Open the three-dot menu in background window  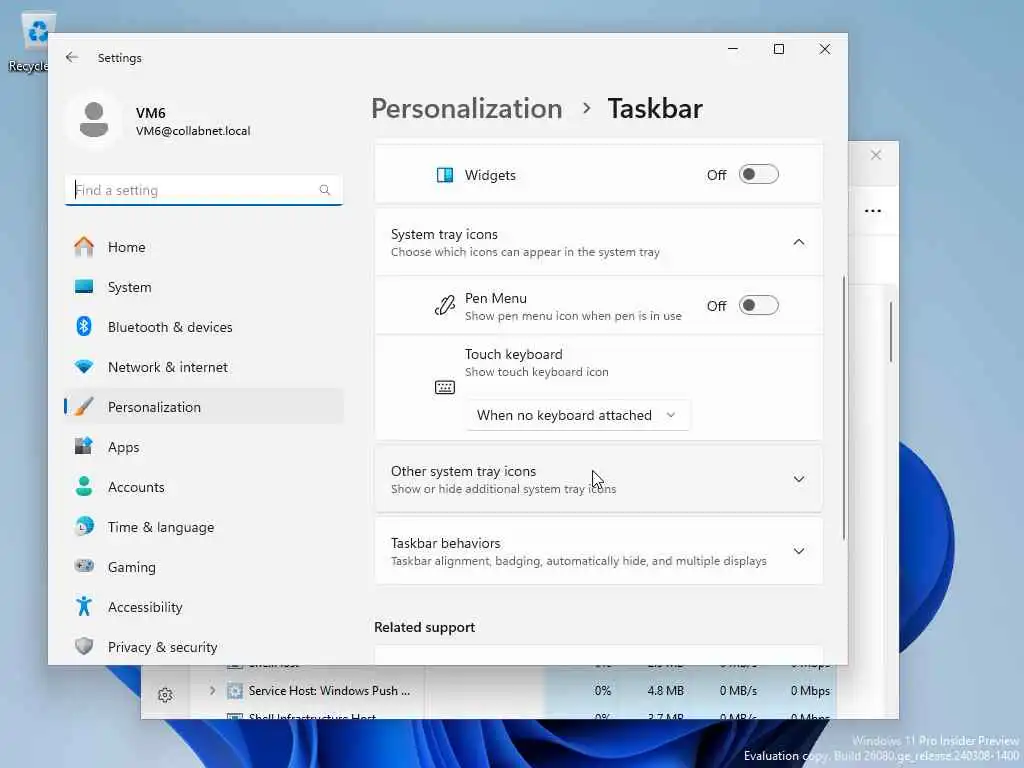872,211
